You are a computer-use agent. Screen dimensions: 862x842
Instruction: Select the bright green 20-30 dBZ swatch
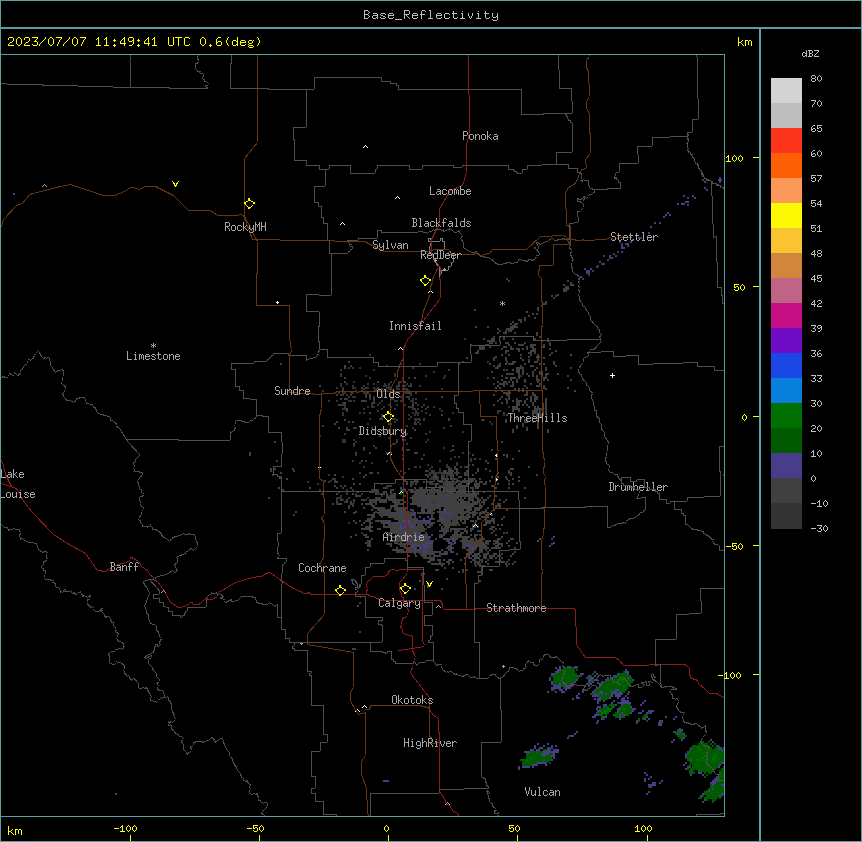pyautogui.click(x=786, y=416)
